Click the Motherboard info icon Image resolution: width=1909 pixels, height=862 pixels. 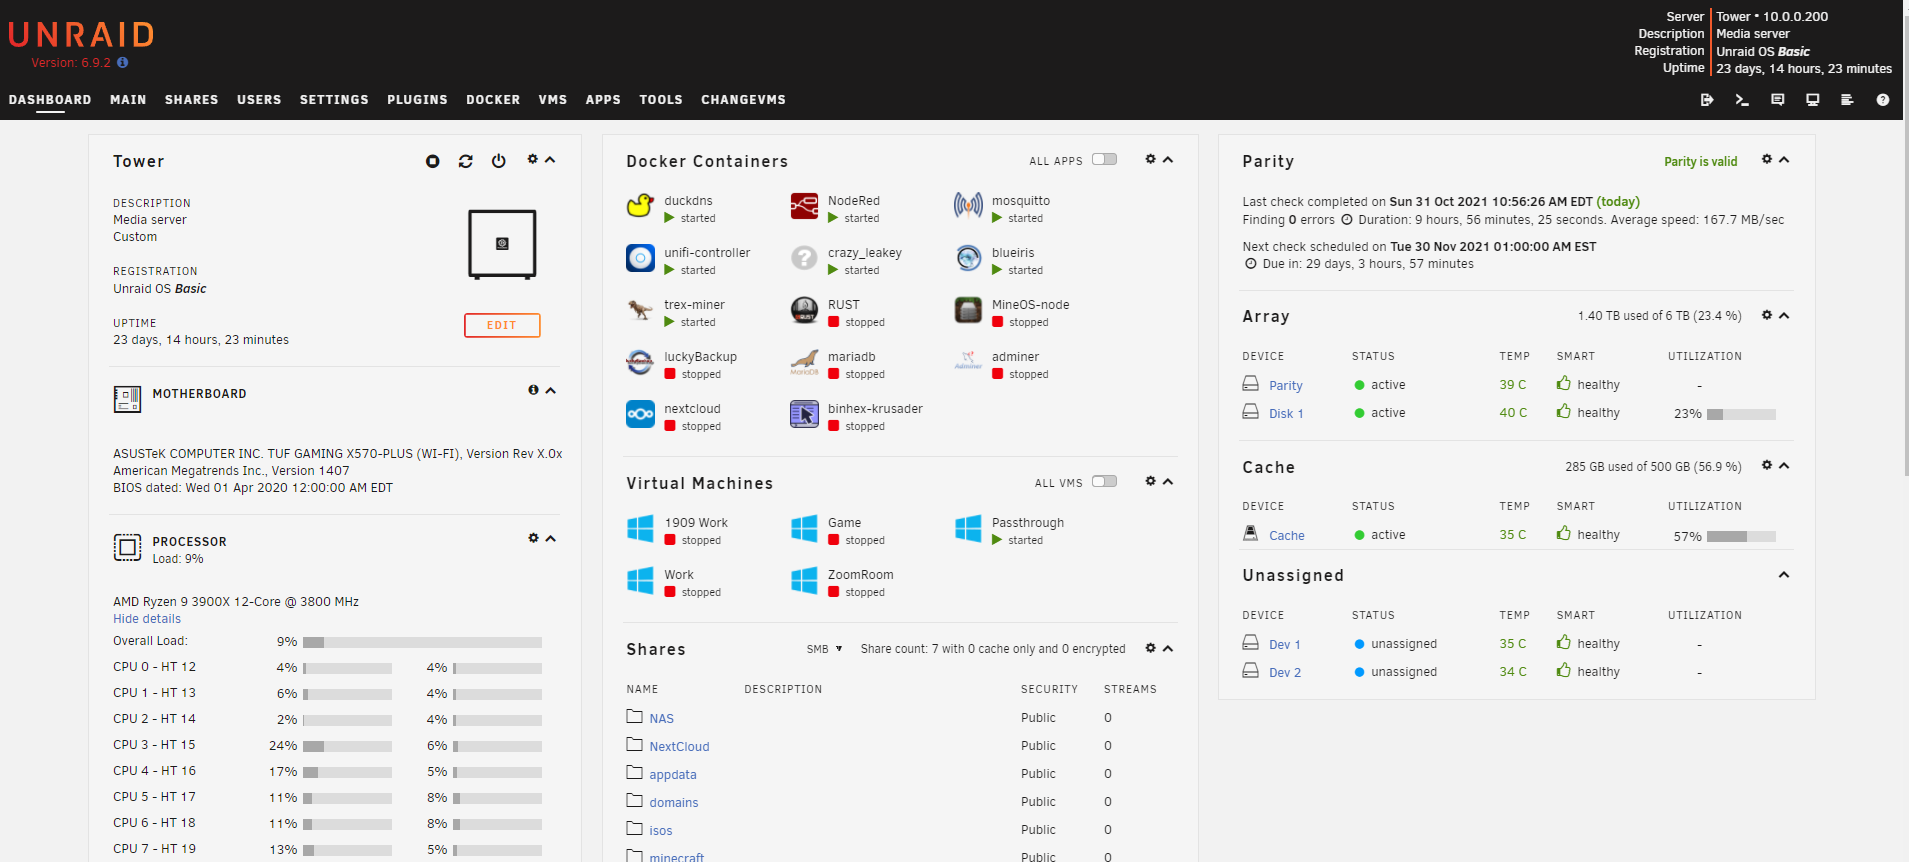coord(533,390)
